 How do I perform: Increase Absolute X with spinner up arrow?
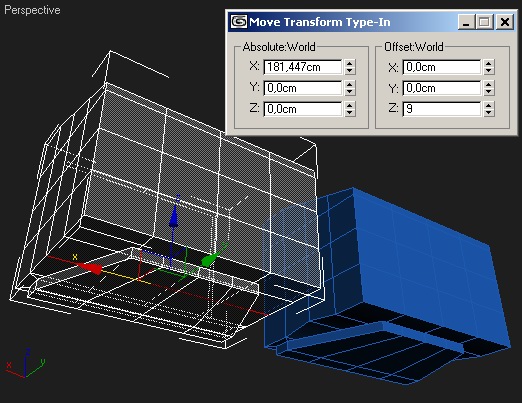click(350, 63)
